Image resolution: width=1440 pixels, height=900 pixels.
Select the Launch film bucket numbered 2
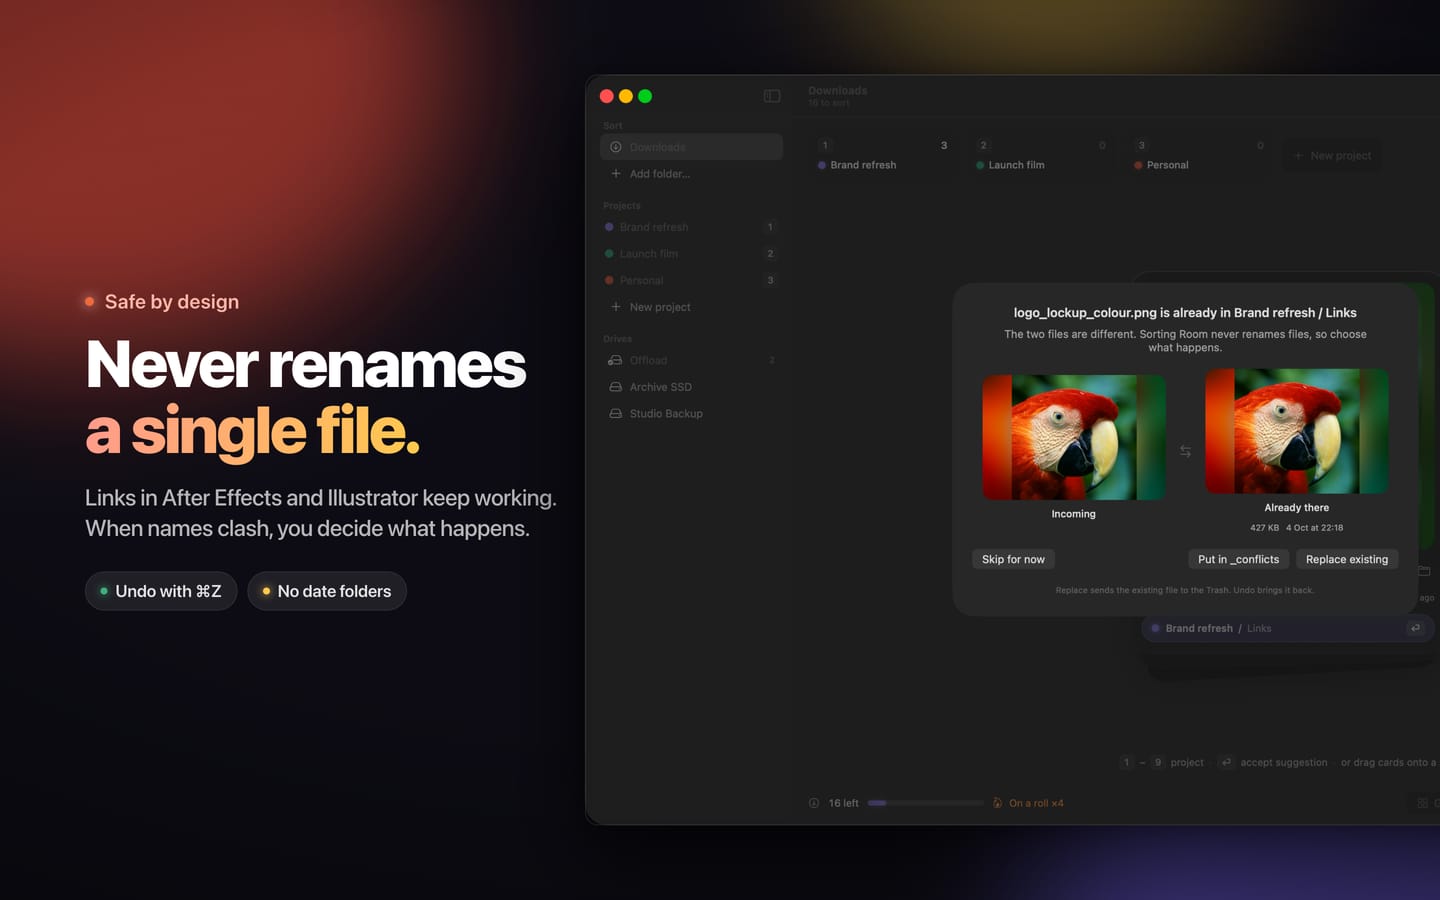[x=1040, y=155]
